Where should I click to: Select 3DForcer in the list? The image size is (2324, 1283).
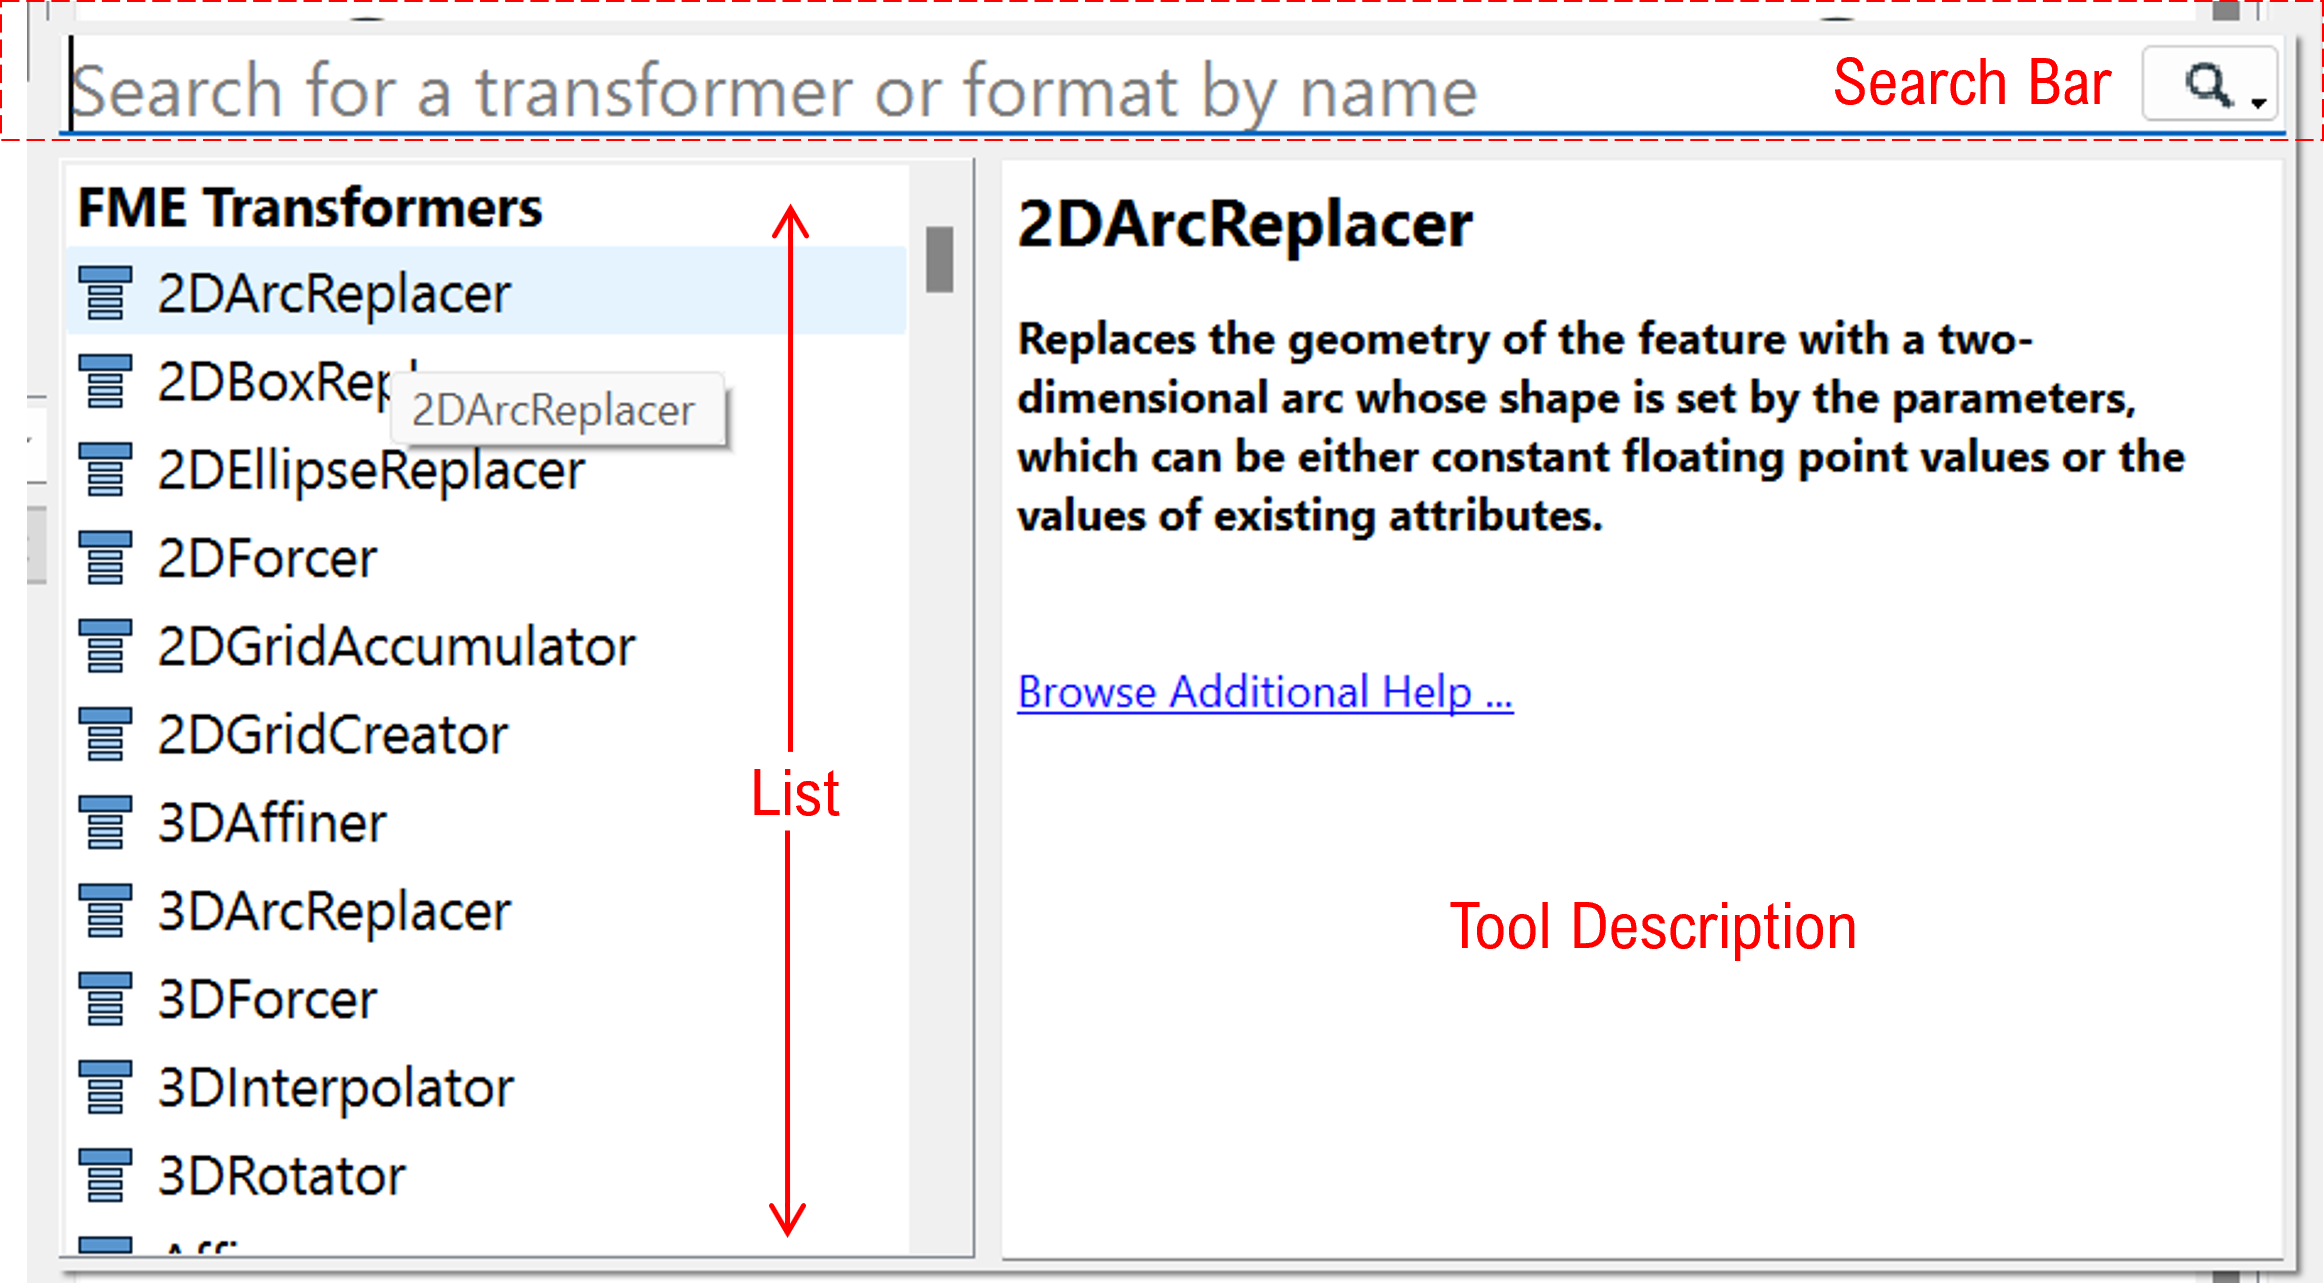[486, 998]
